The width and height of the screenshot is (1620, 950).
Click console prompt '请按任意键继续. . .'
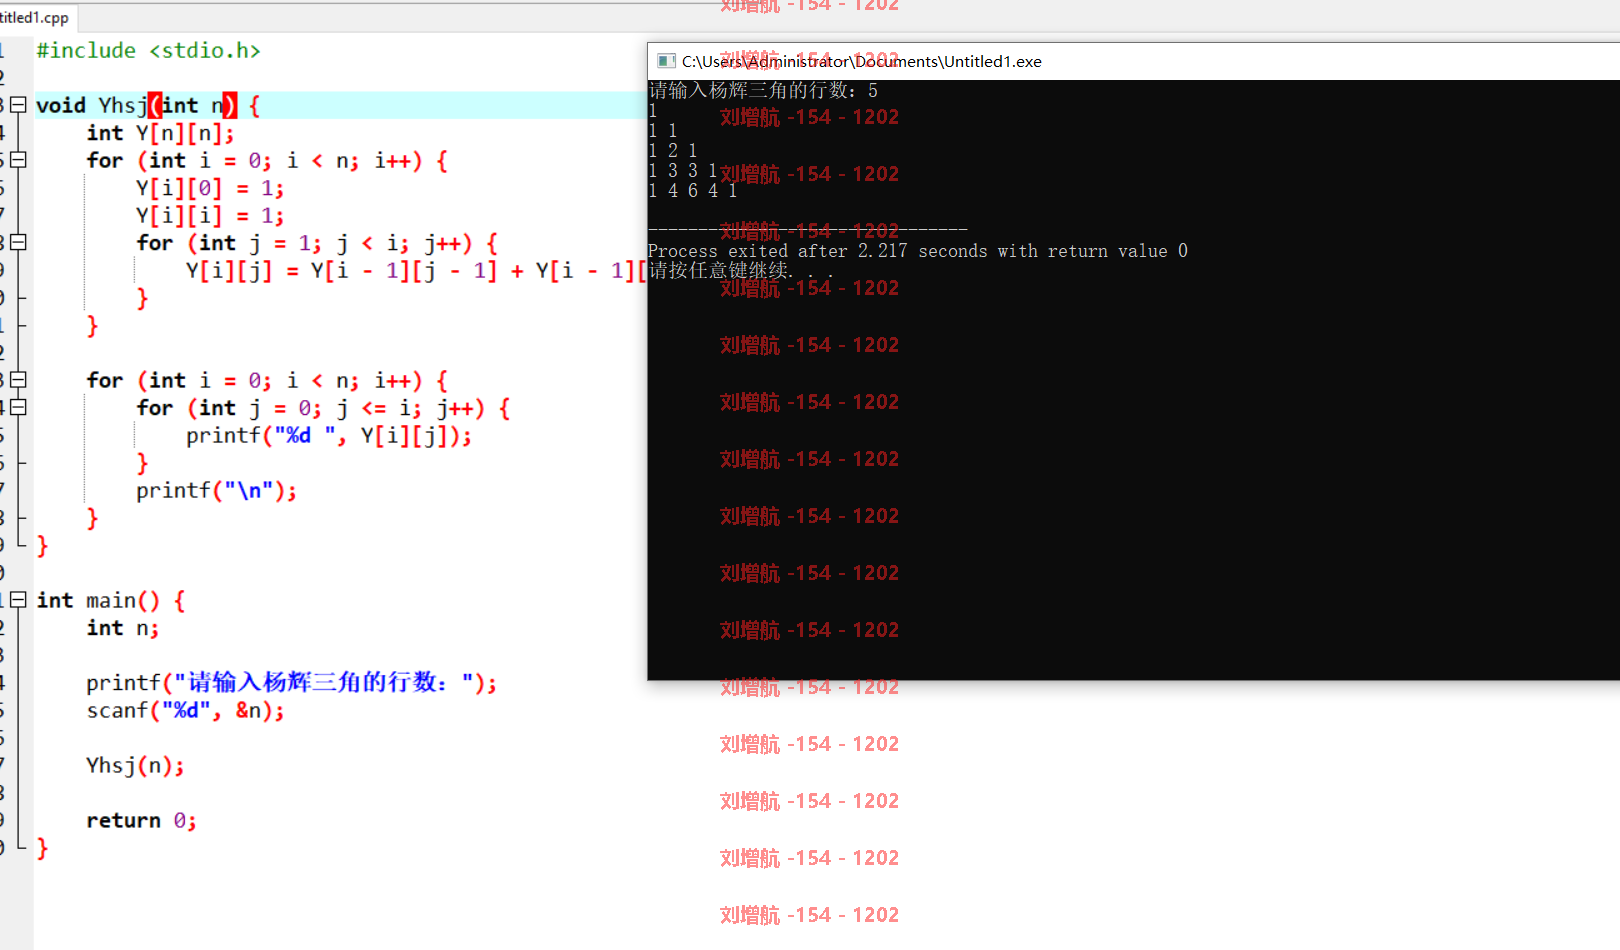(x=741, y=271)
